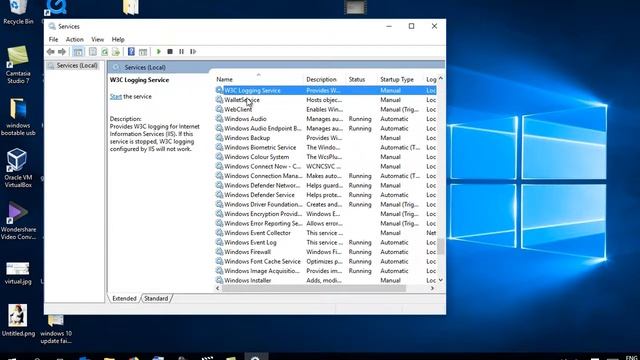Open the virtual.jpg desktop file
The image size is (640, 360).
coord(18,273)
